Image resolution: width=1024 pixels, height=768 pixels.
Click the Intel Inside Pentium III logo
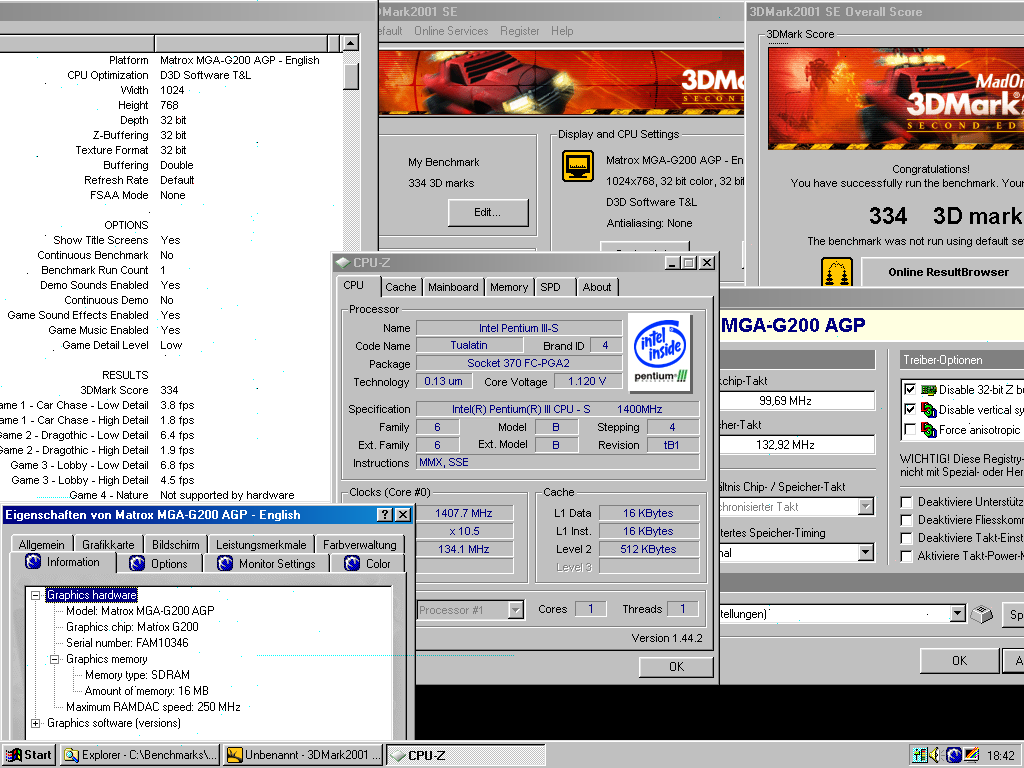pos(660,353)
